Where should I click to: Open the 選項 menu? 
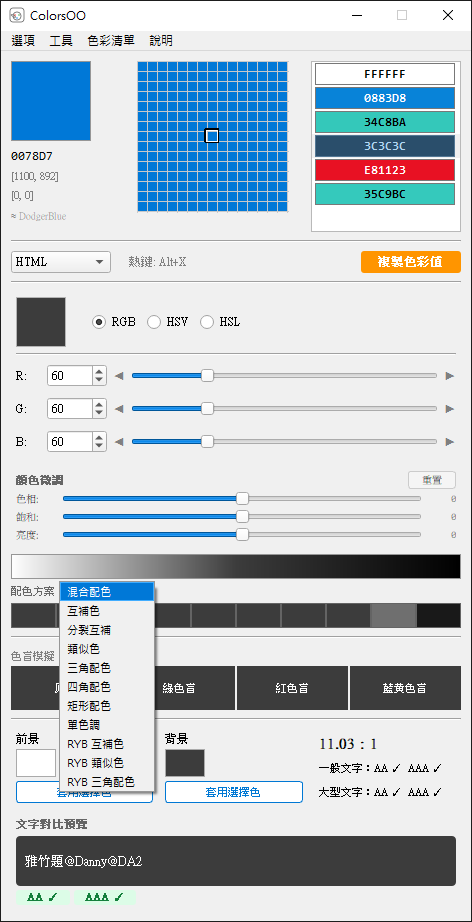tap(23, 41)
